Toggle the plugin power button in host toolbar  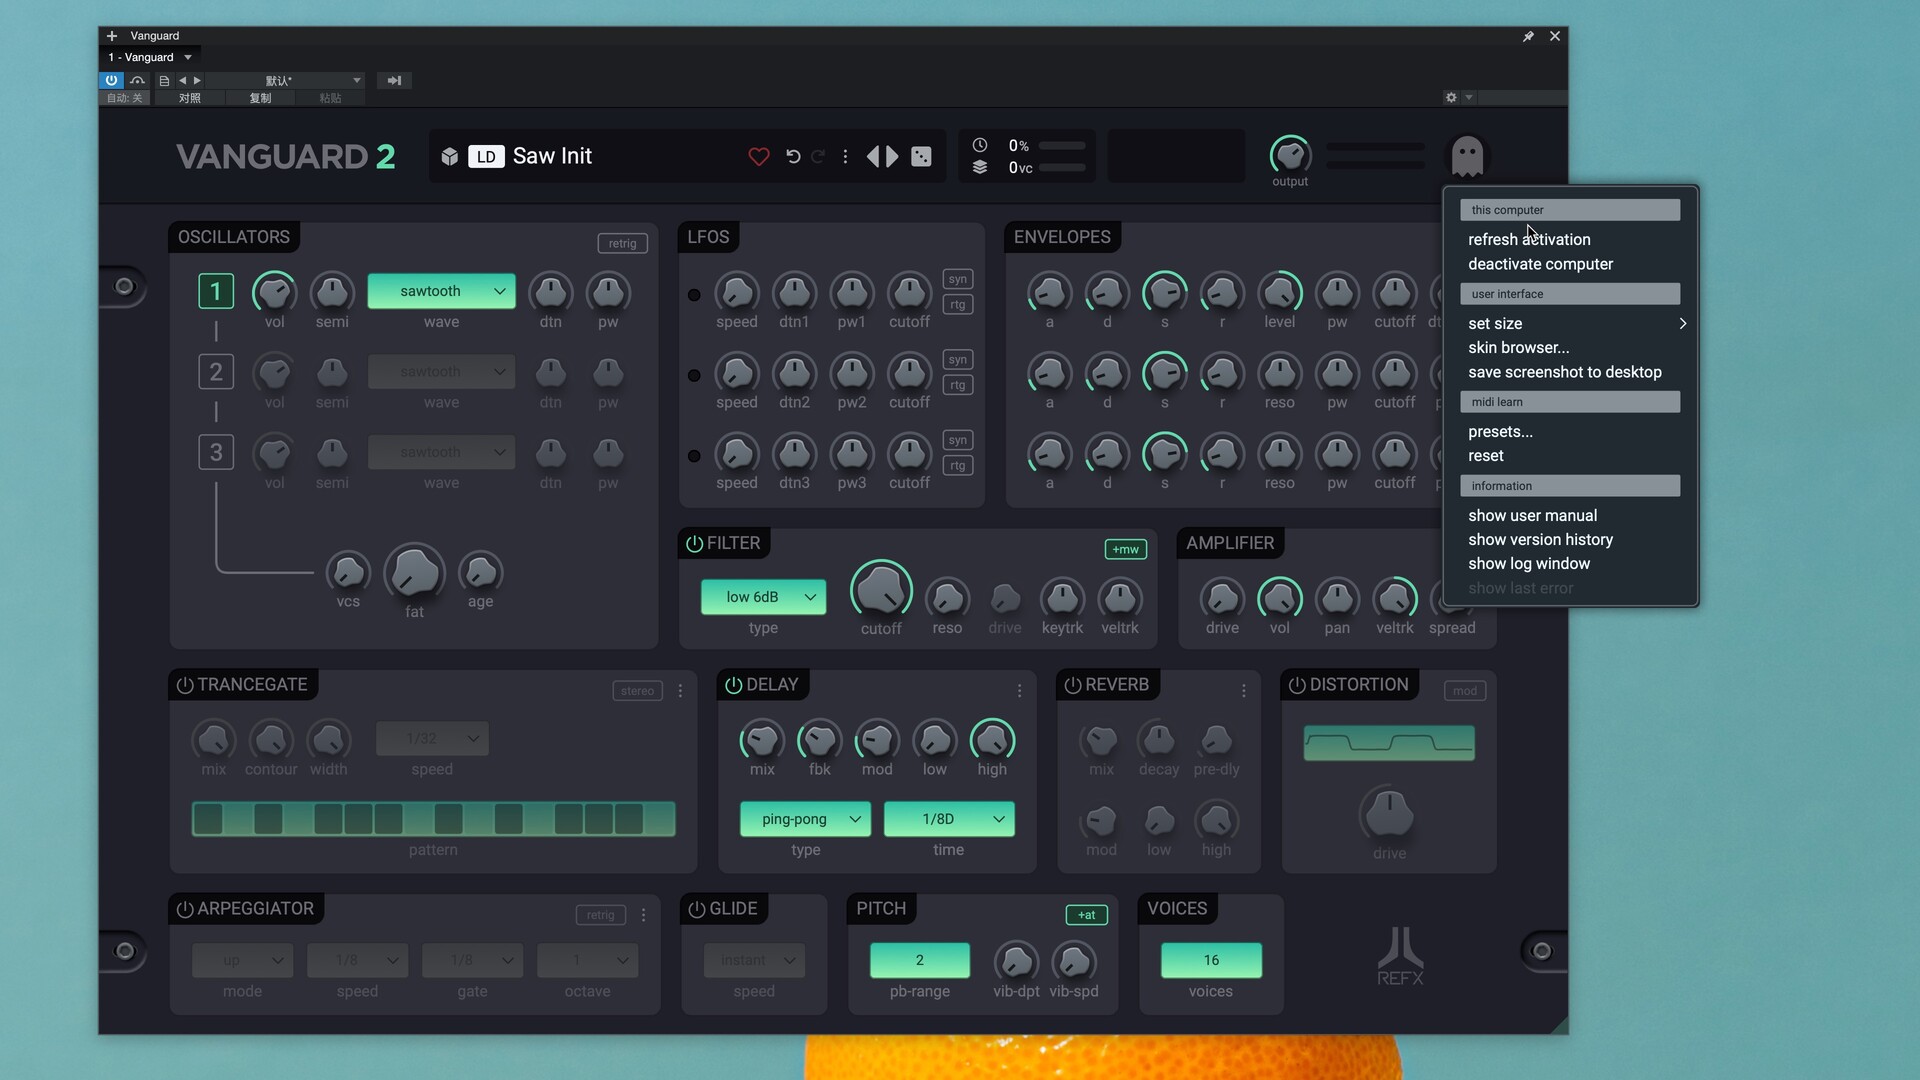click(x=111, y=80)
